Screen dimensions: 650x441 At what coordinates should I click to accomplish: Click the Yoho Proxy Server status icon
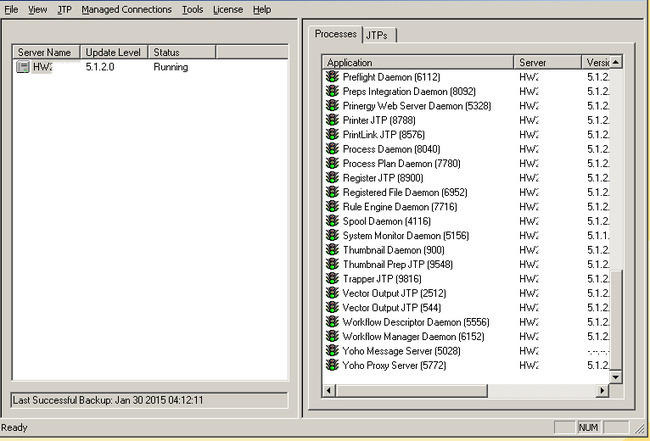pyautogui.click(x=332, y=366)
